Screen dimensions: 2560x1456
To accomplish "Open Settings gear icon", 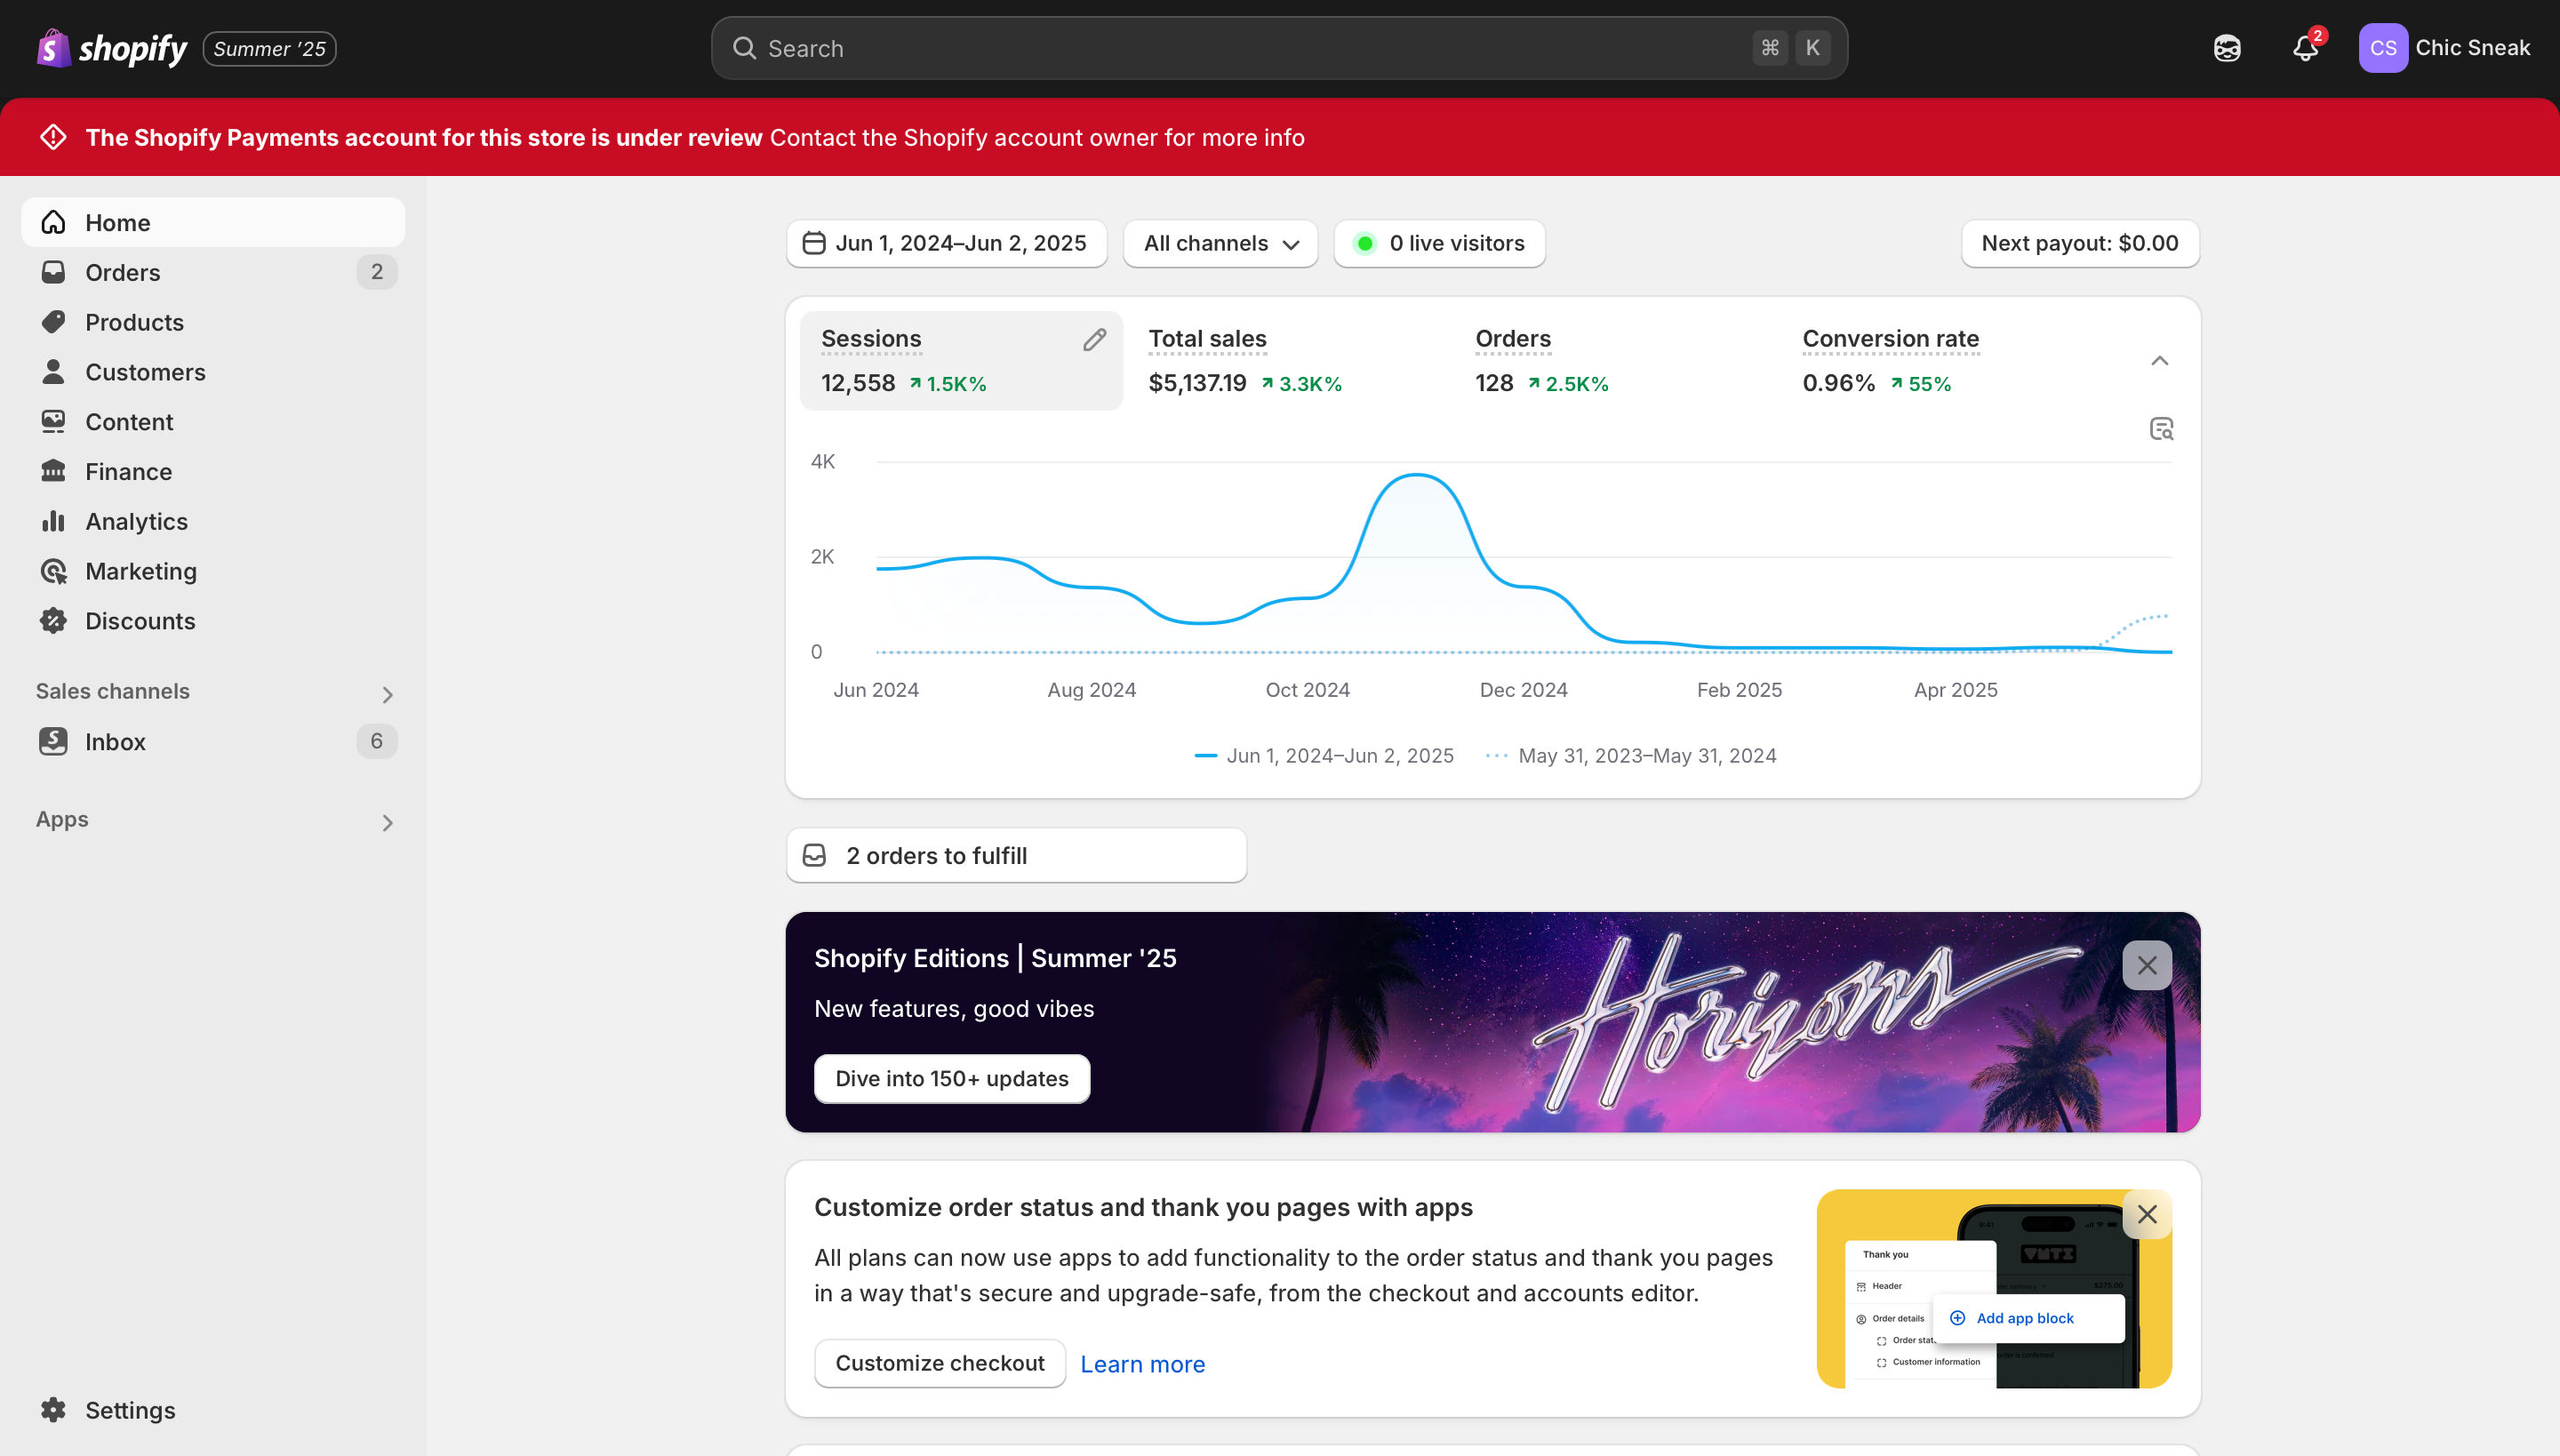I will [x=53, y=1410].
